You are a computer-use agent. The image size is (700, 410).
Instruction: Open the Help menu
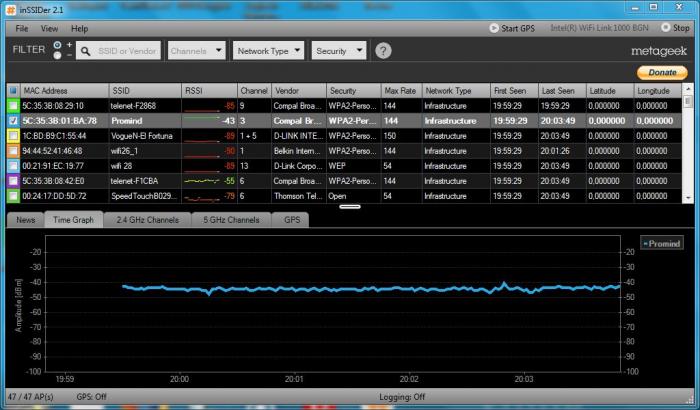[x=79, y=29]
